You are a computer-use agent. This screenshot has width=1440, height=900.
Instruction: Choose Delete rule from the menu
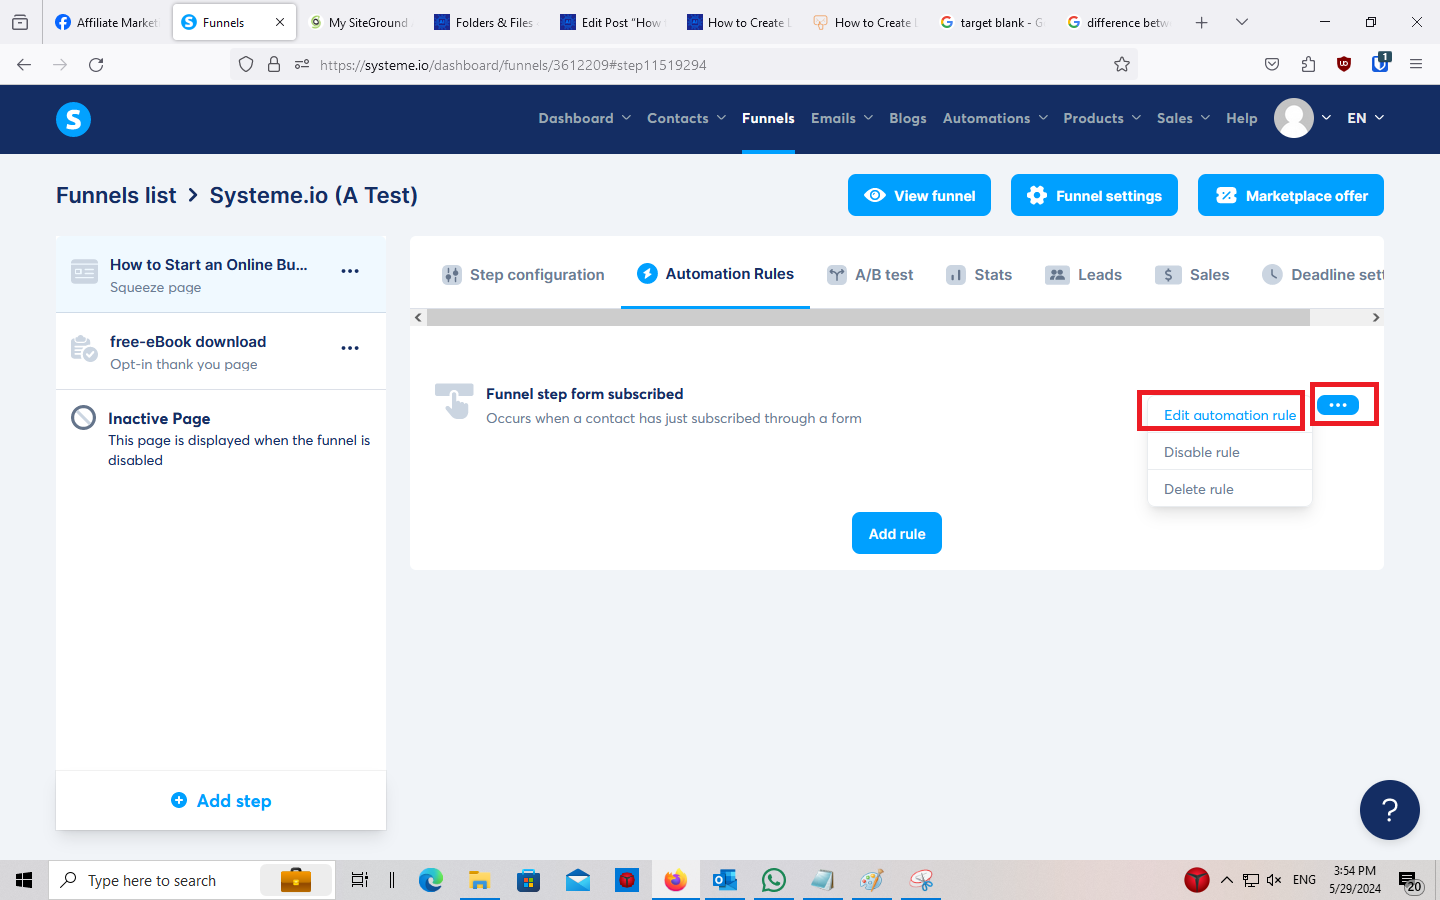point(1229,489)
